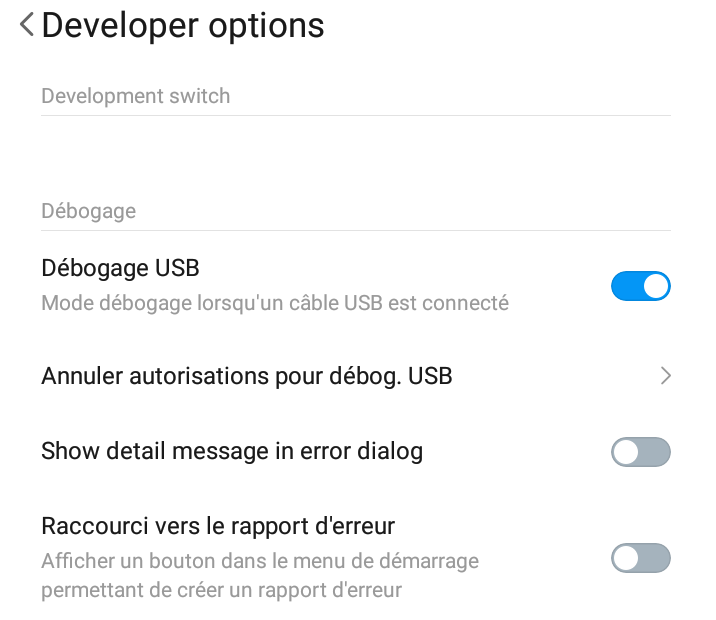Click the chevron beside Annuler autorisations
The image size is (716, 620).
(666, 376)
